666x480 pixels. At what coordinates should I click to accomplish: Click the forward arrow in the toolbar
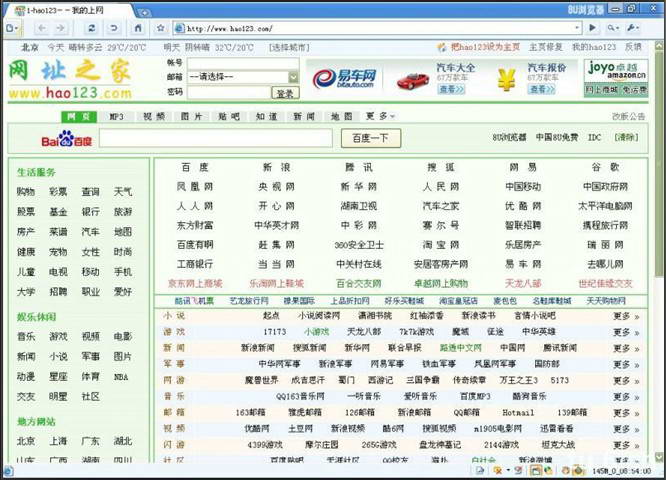click(61, 28)
